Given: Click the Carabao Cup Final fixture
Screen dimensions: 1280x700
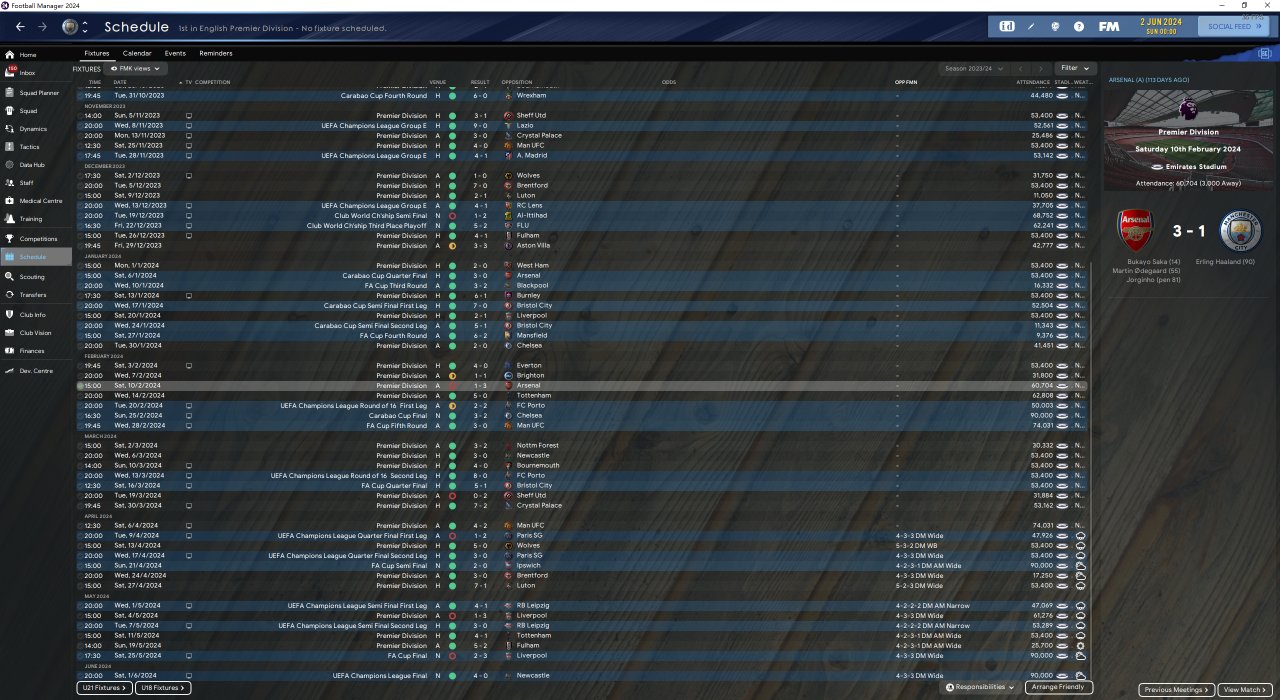Looking at the screenshot, I should pyautogui.click(x=583, y=416).
